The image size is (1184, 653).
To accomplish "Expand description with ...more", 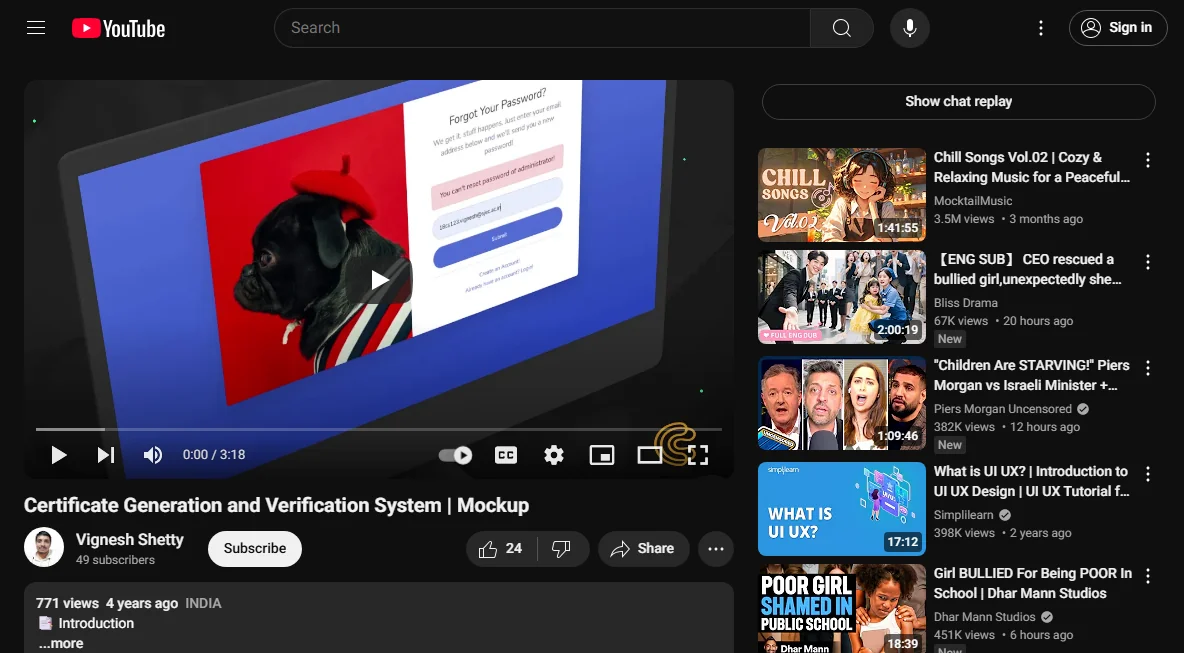I will 61,643.
